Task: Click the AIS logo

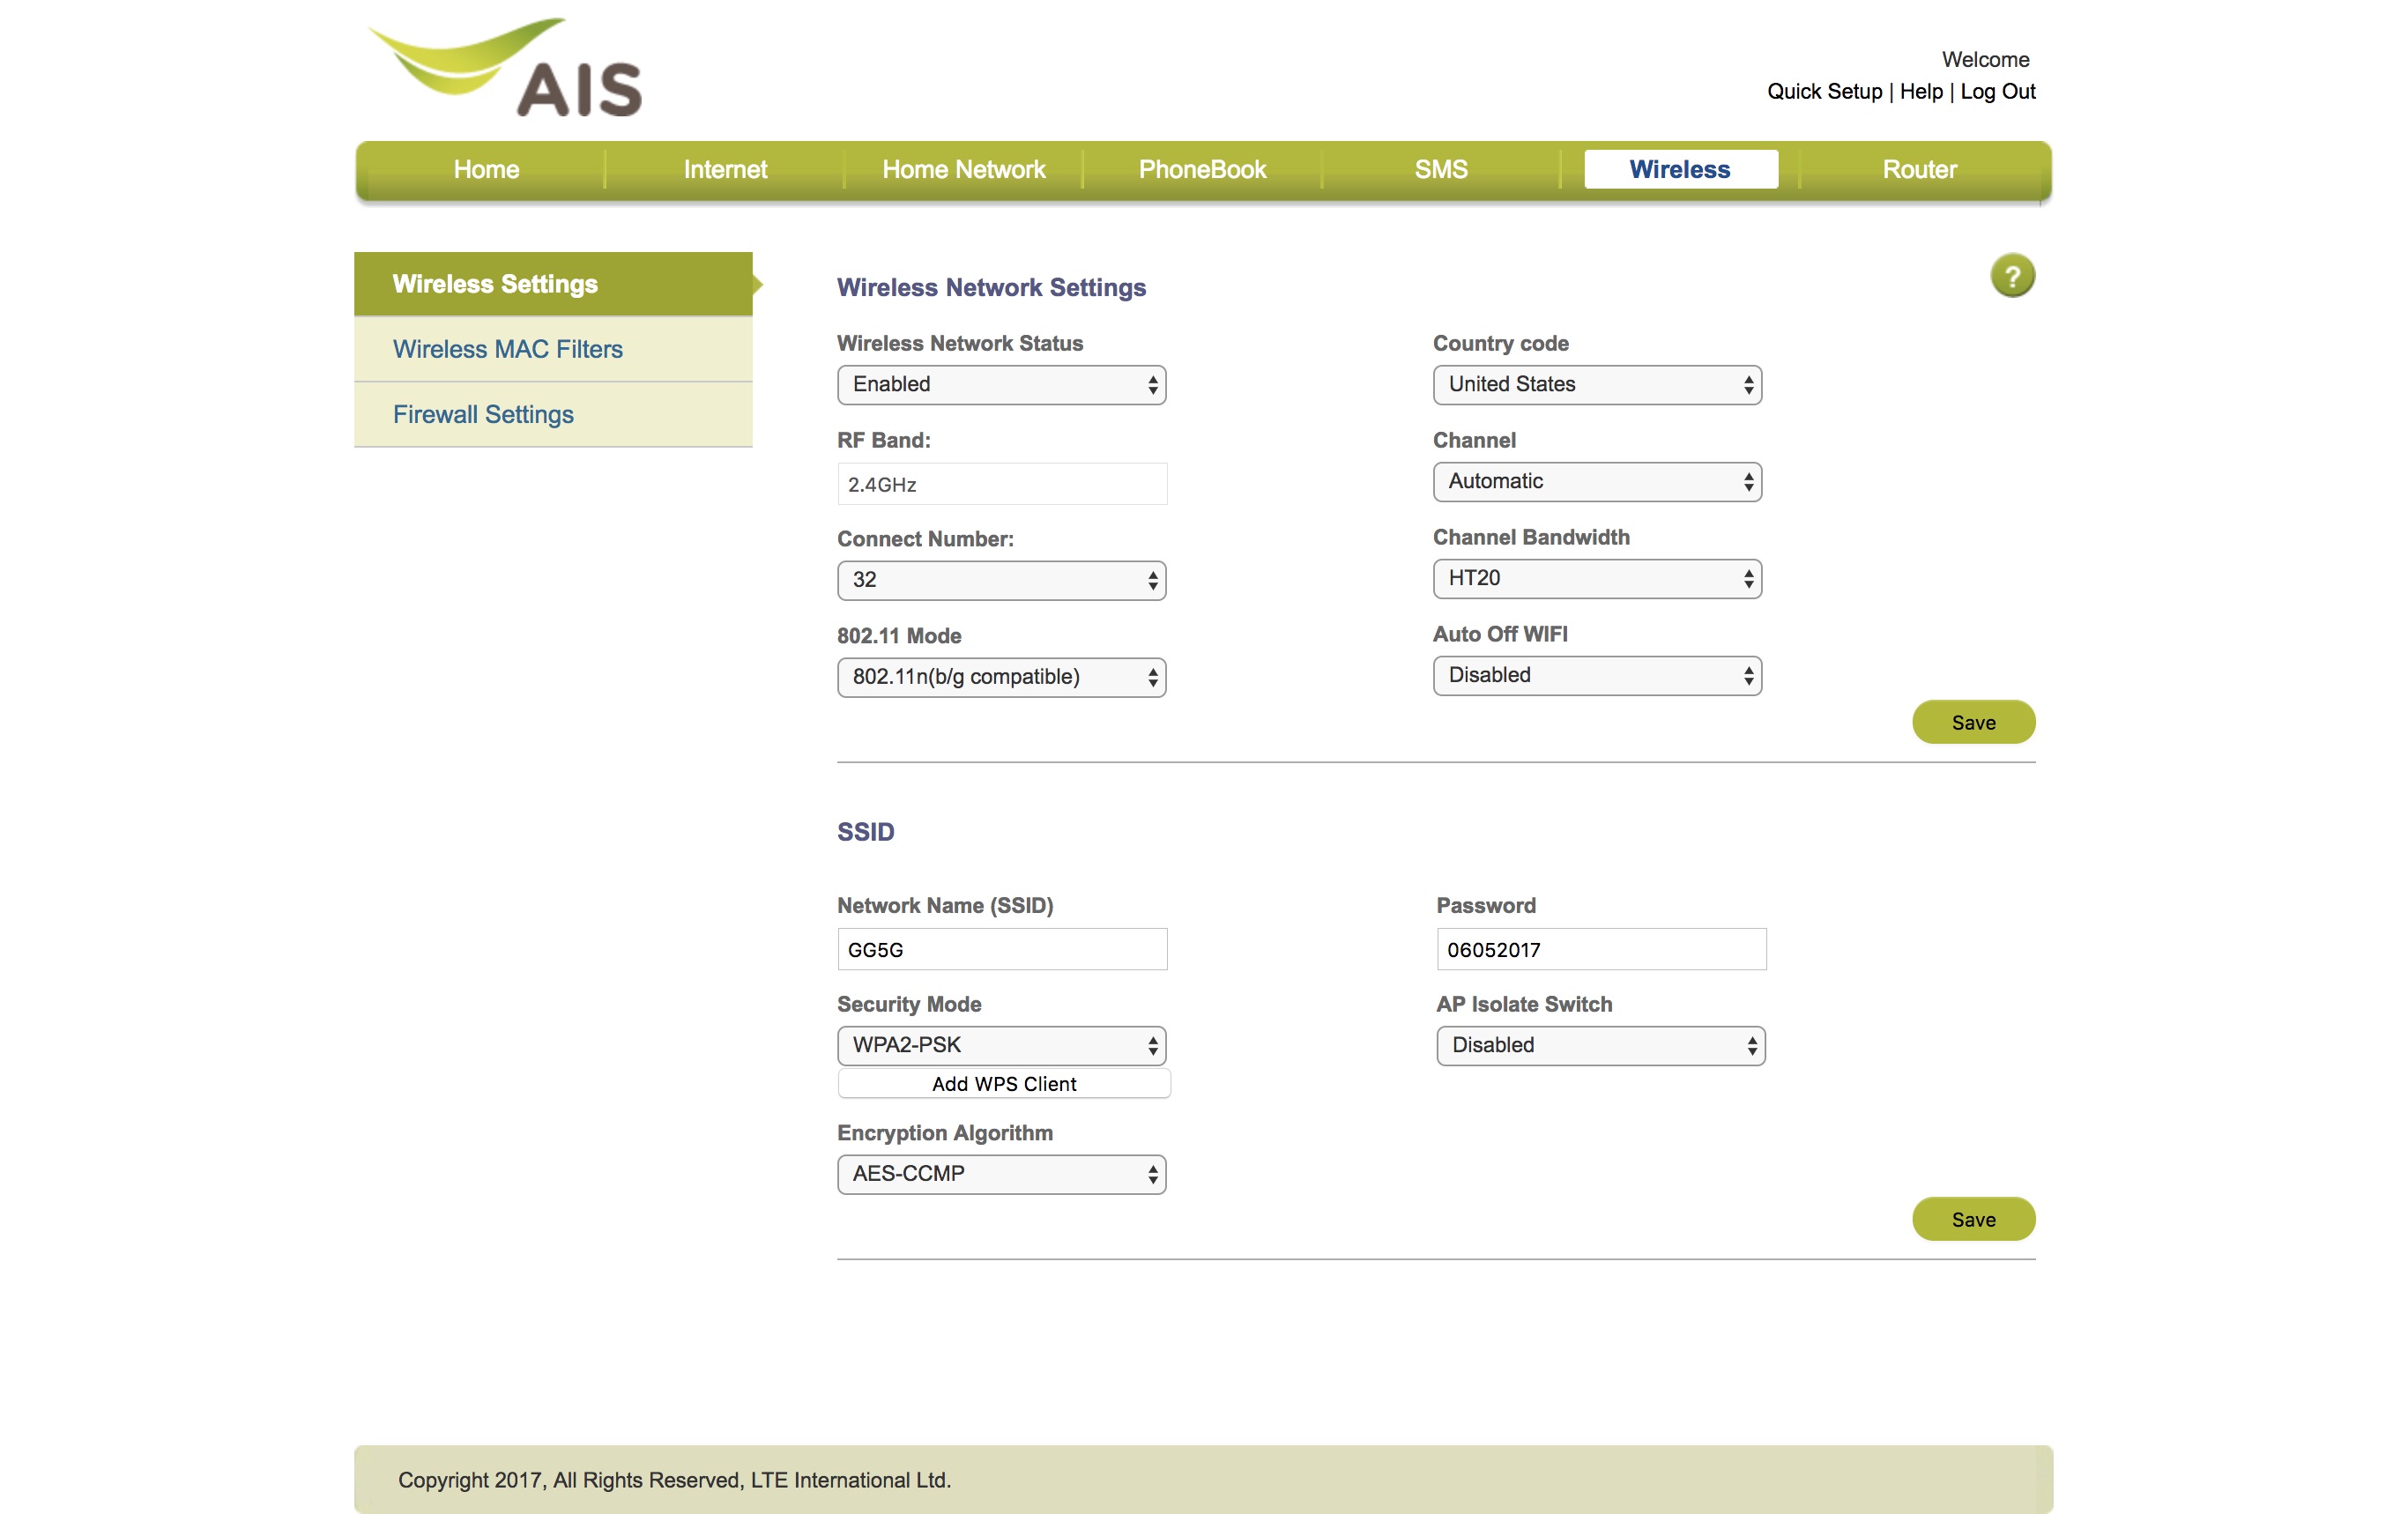Action: click(506, 69)
